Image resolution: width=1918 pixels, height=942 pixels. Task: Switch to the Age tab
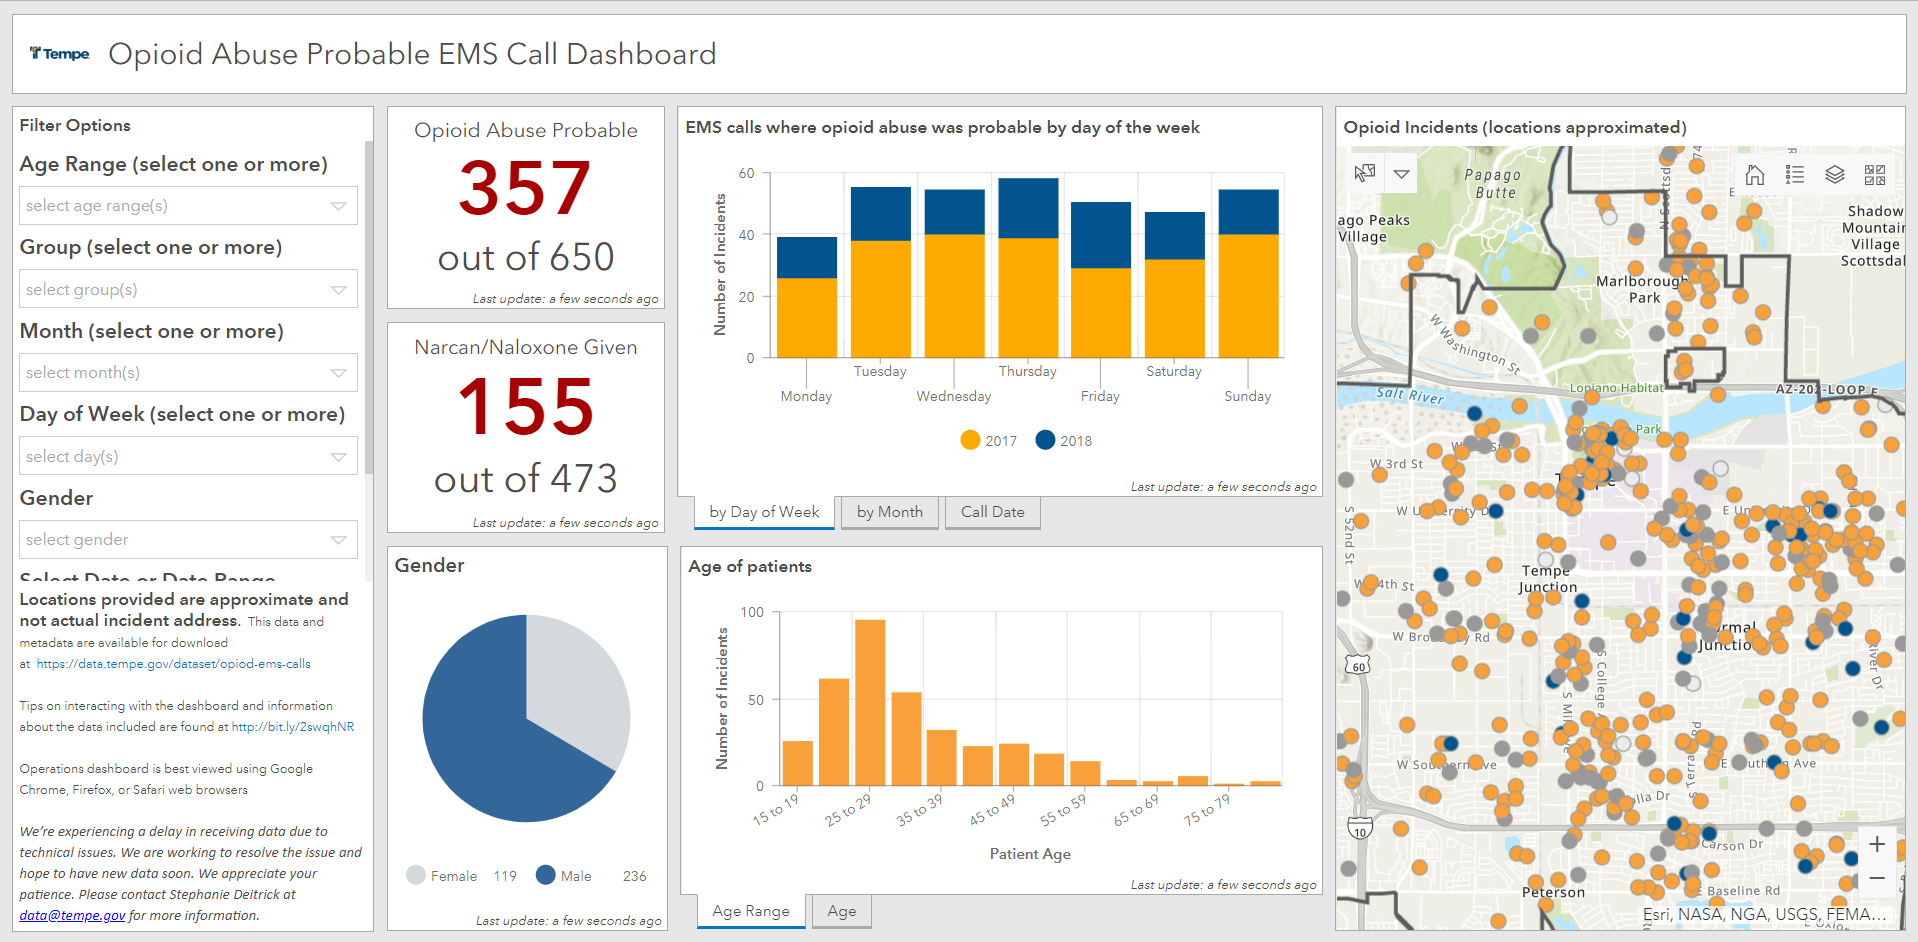point(841,911)
